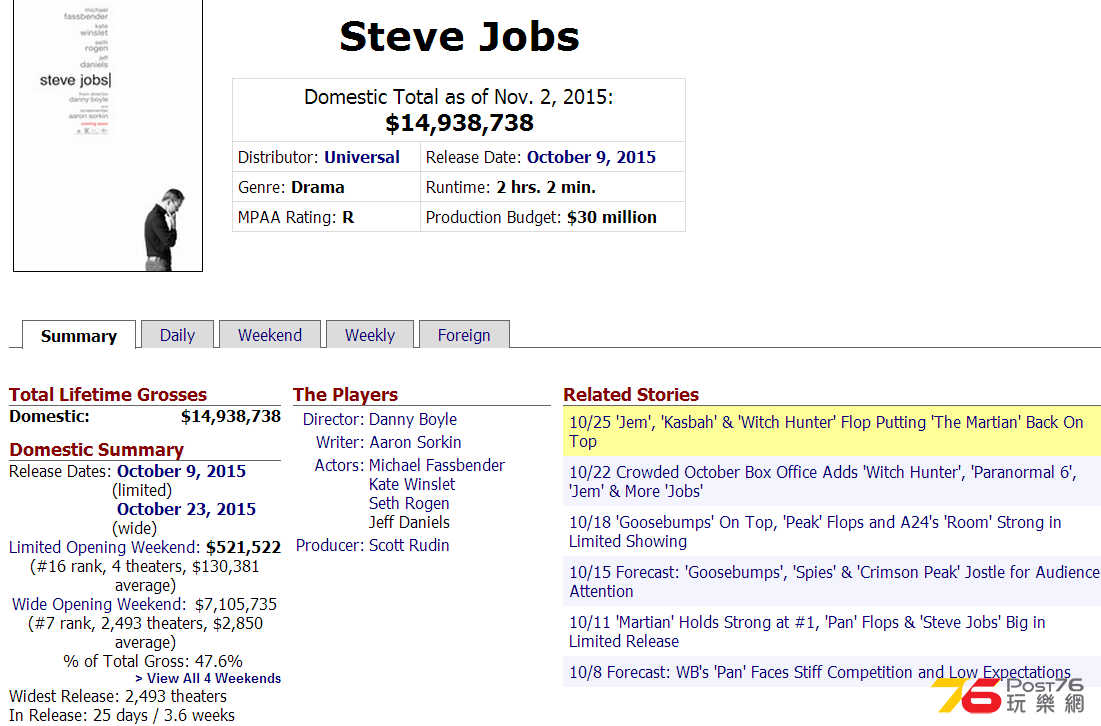Open the Foreign tab
This screenshot has height=726, width=1101.
(x=463, y=335)
